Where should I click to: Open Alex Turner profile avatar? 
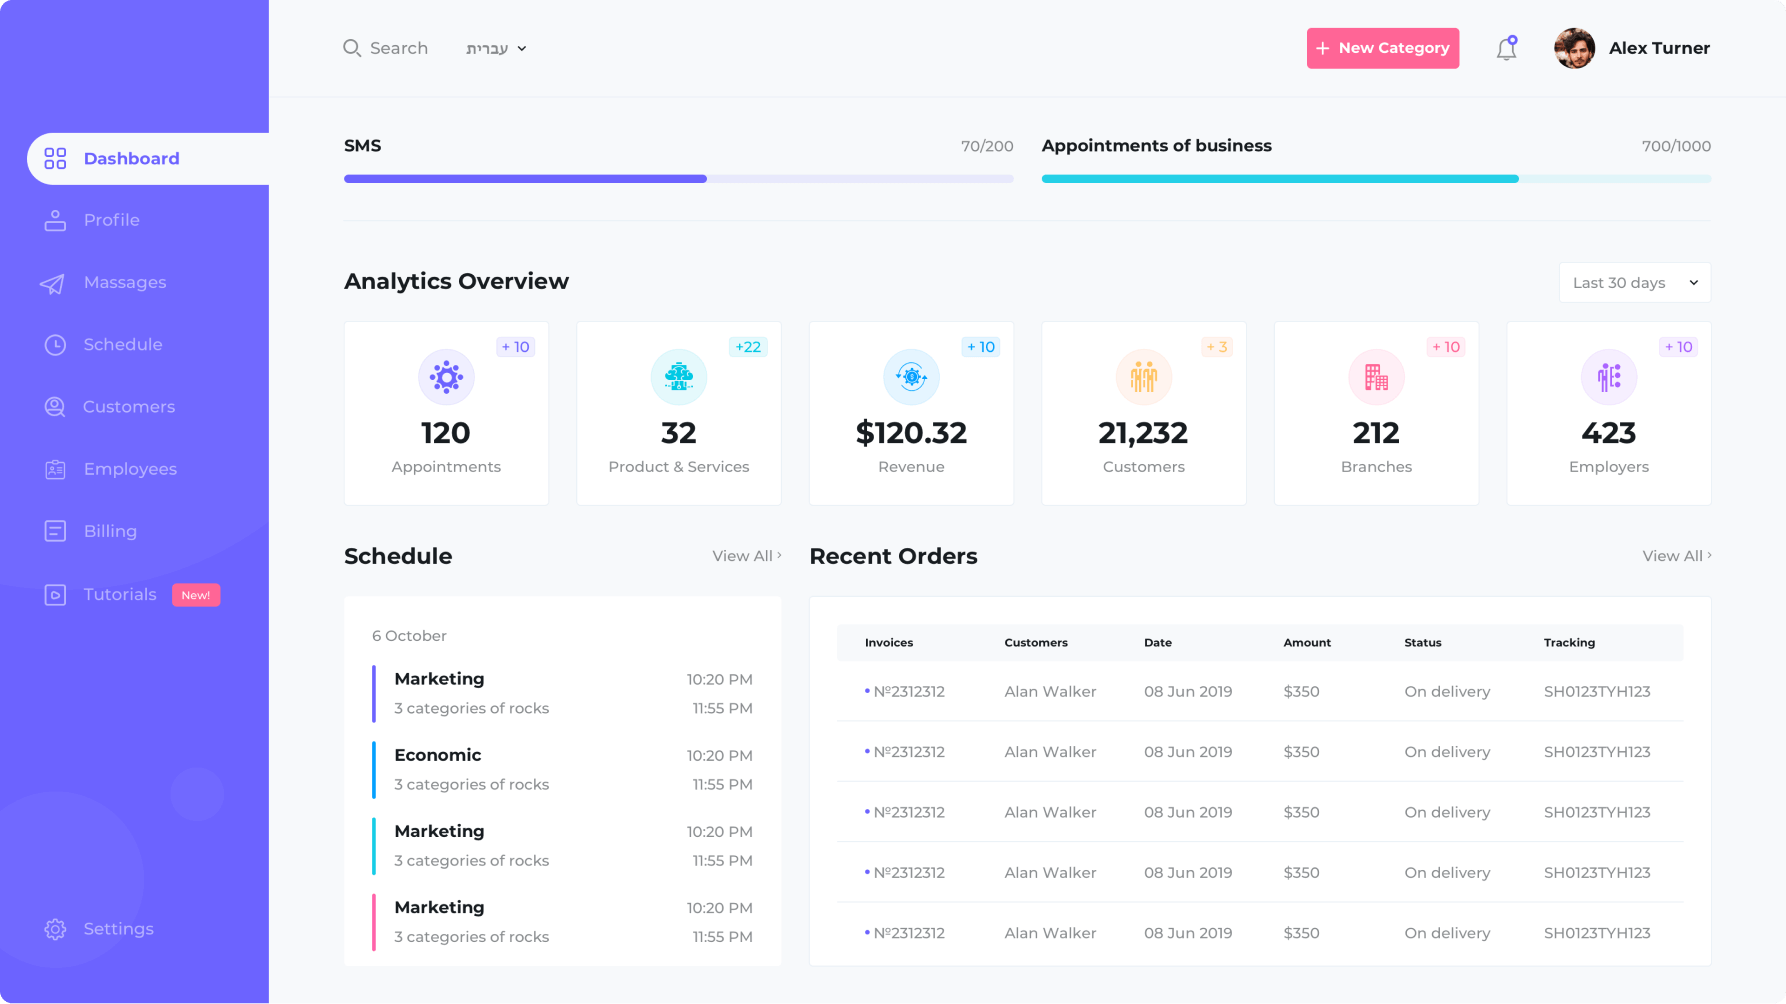tap(1574, 48)
